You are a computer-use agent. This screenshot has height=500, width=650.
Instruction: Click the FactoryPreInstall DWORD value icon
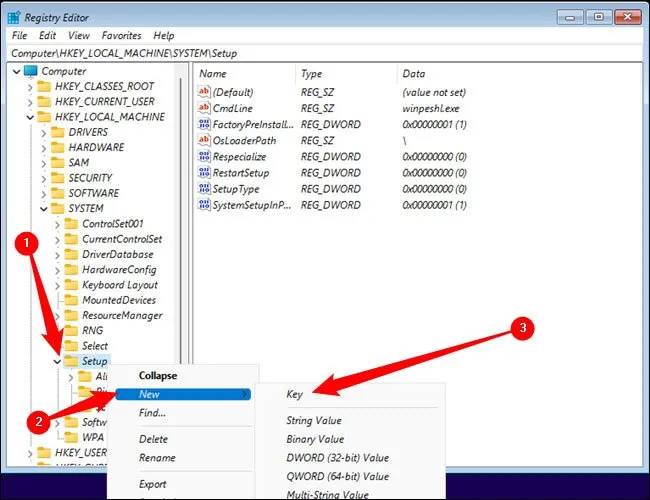click(205, 124)
